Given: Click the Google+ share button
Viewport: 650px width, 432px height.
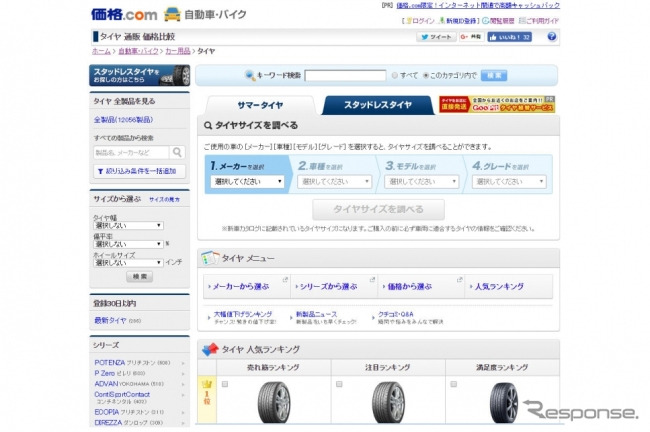Looking at the screenshot, I should (471, 37).
